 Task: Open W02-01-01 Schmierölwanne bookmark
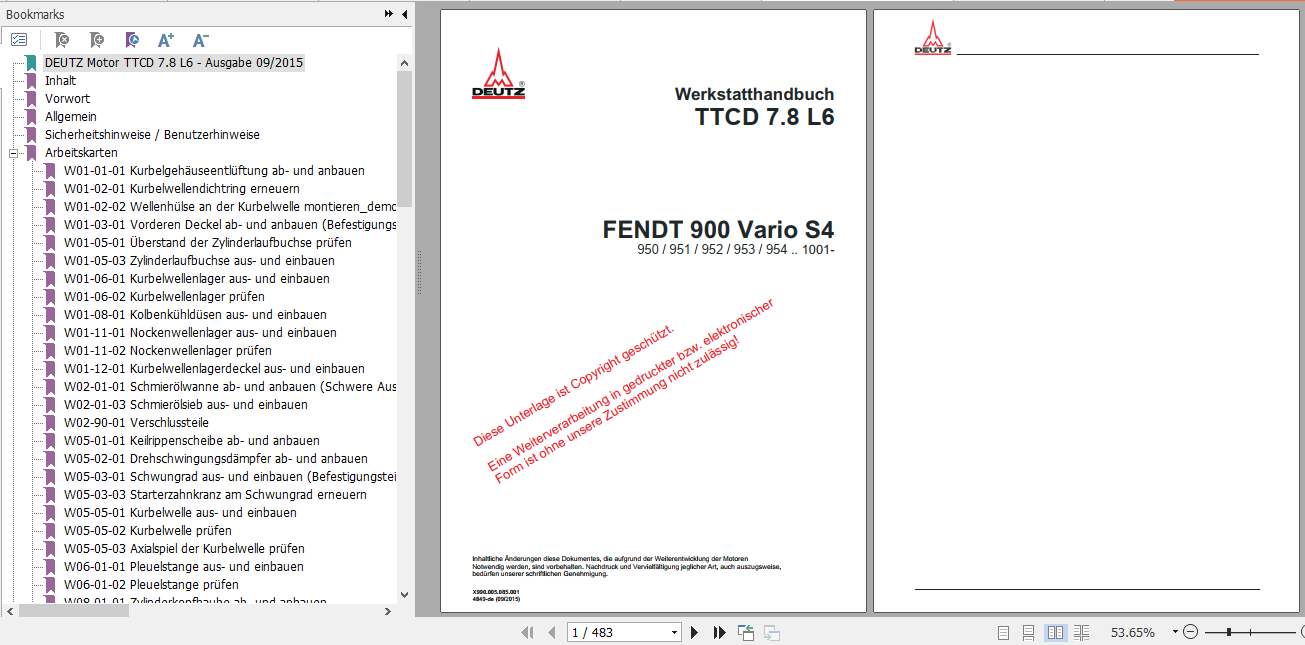230,386
